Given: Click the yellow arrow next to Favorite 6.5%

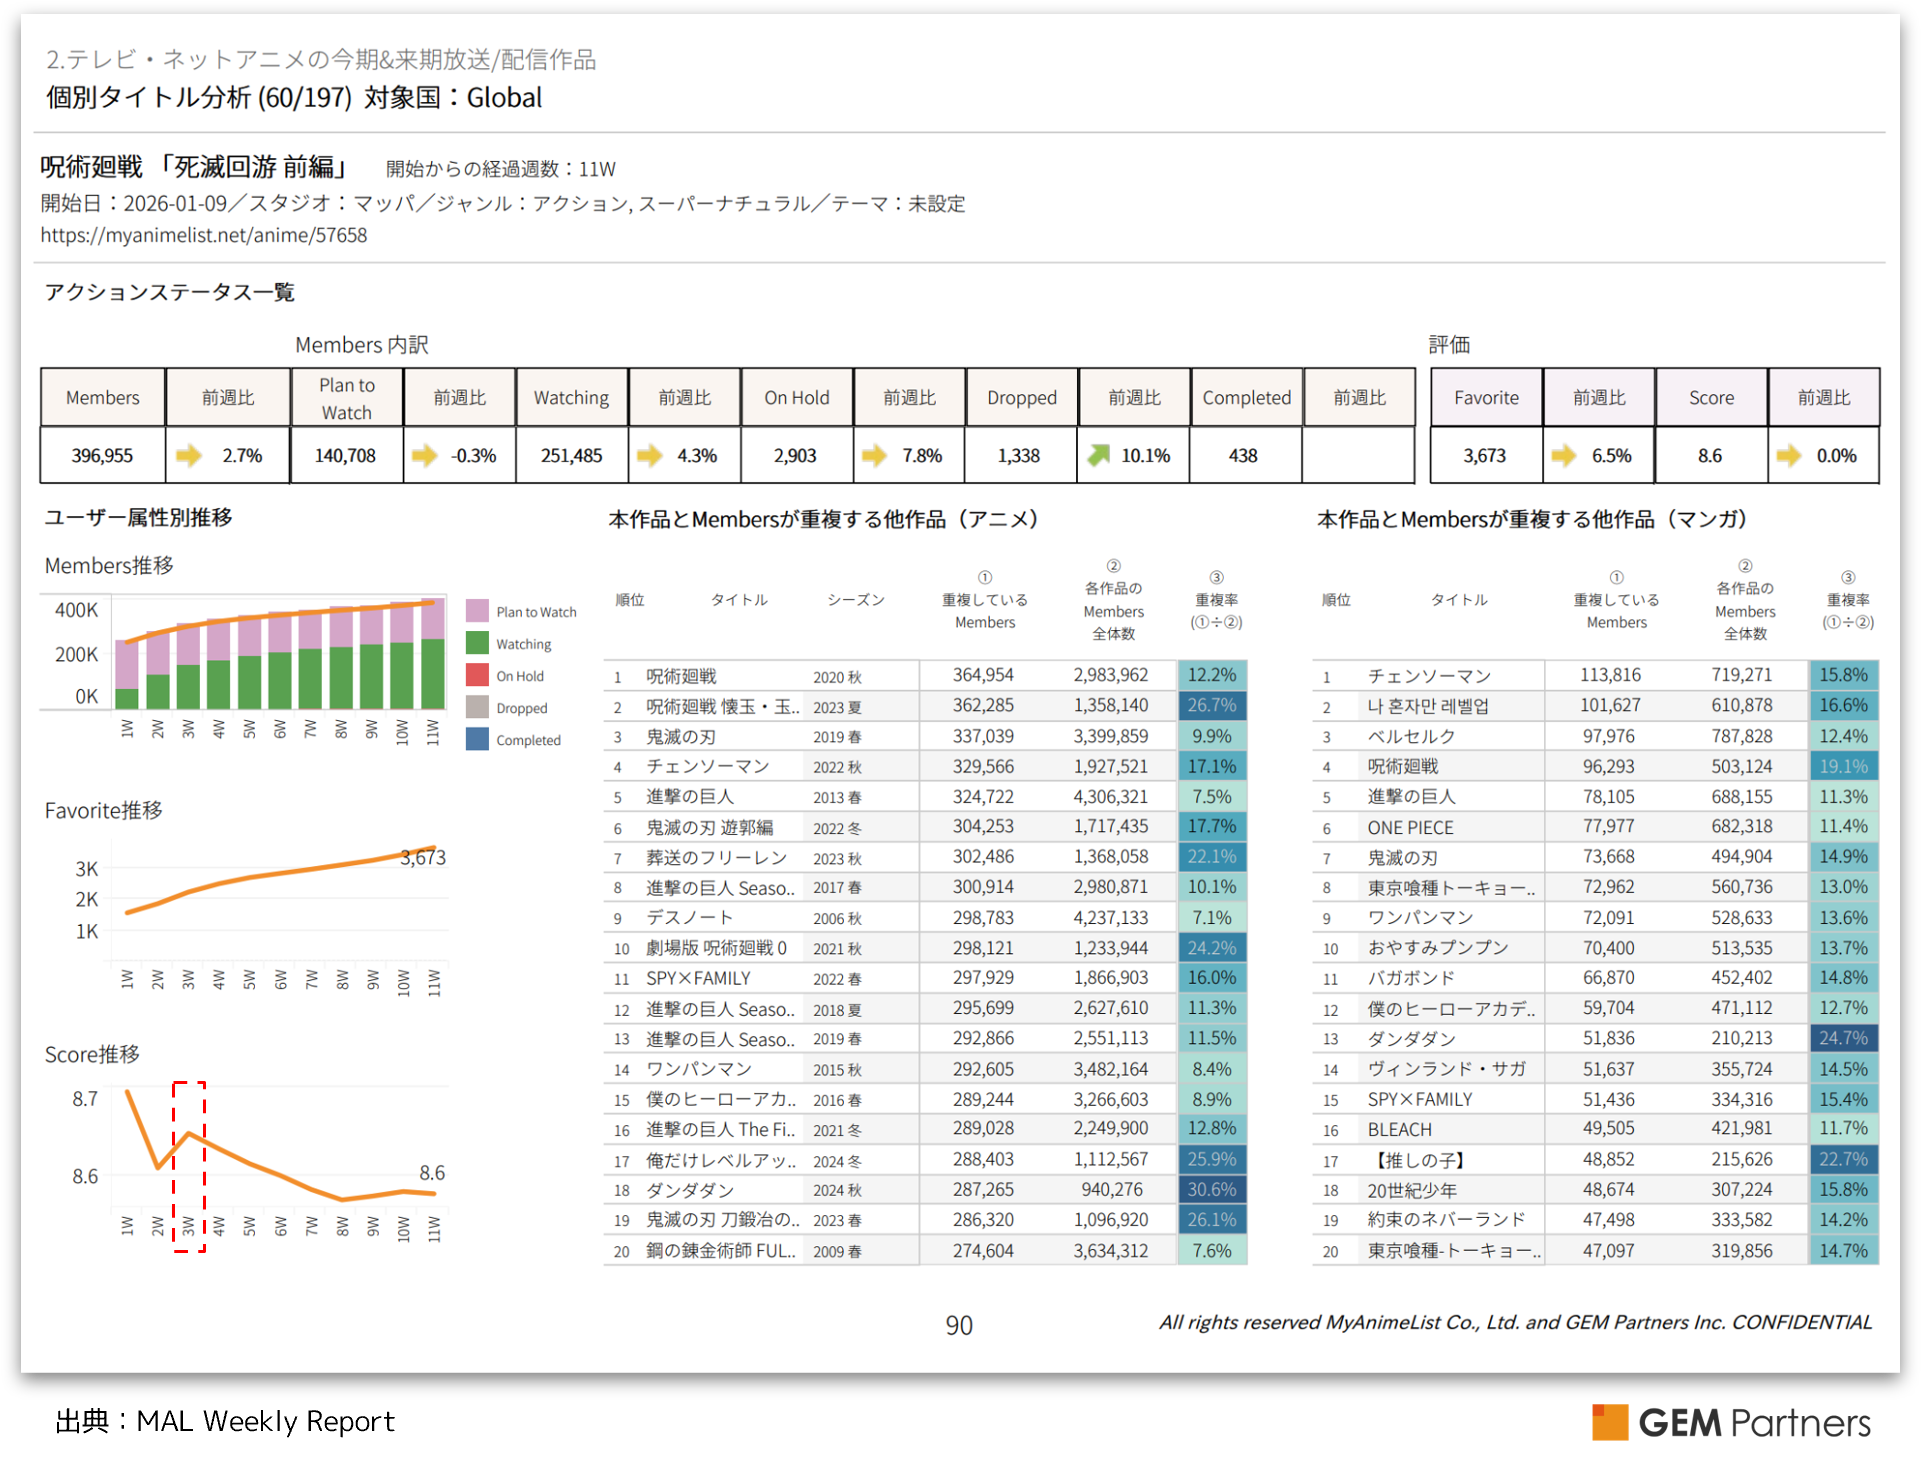Looking at the screenshot, I should 1563,456.
